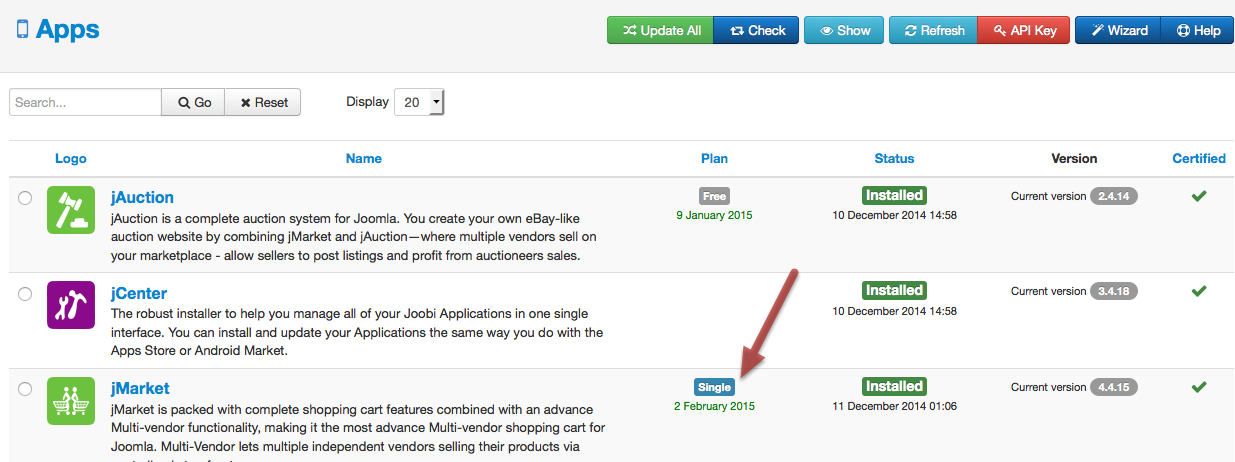Image resolution: width=1235 pixels, height=462 pixels.
Task: Sort by the Plan column header
Action: (x=715, y=158)
